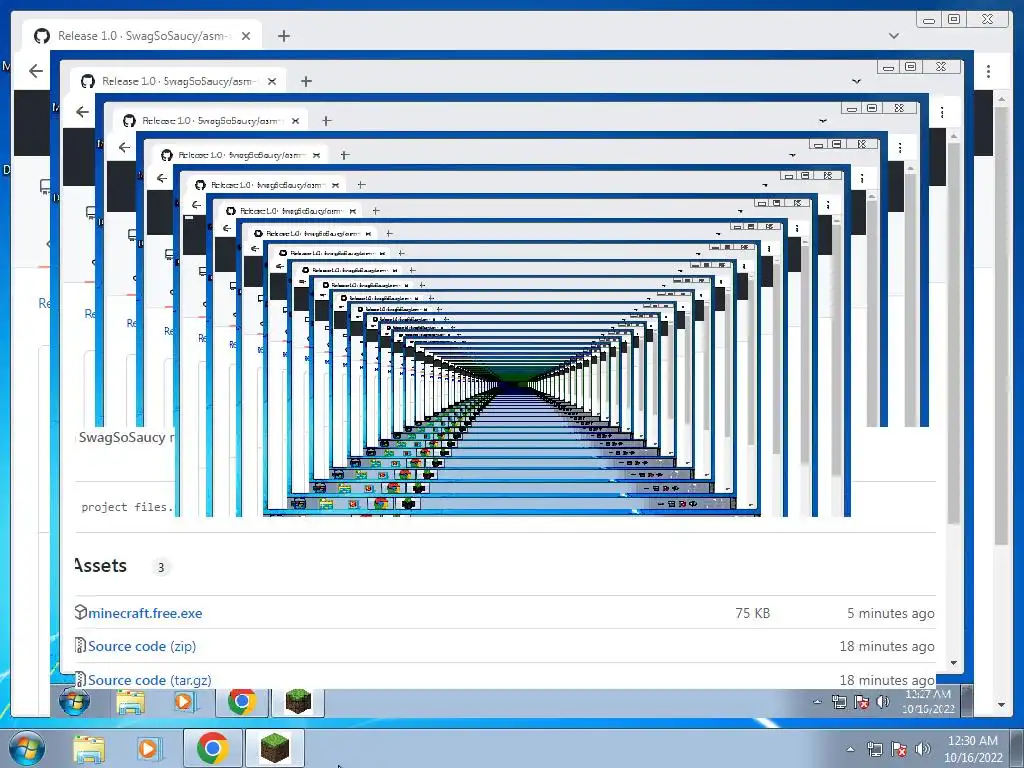Open Action Center flag in bottom system tray
The width and height of the screenshot is (1024, 768).
click(x=899, y=749)
